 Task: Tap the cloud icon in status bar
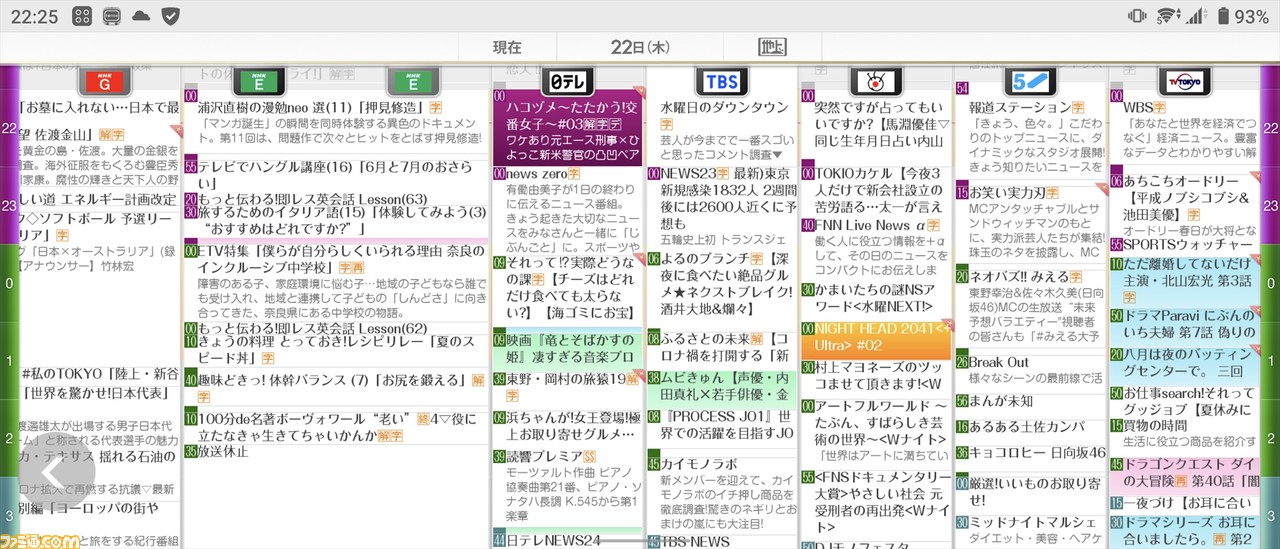(141, 16)
